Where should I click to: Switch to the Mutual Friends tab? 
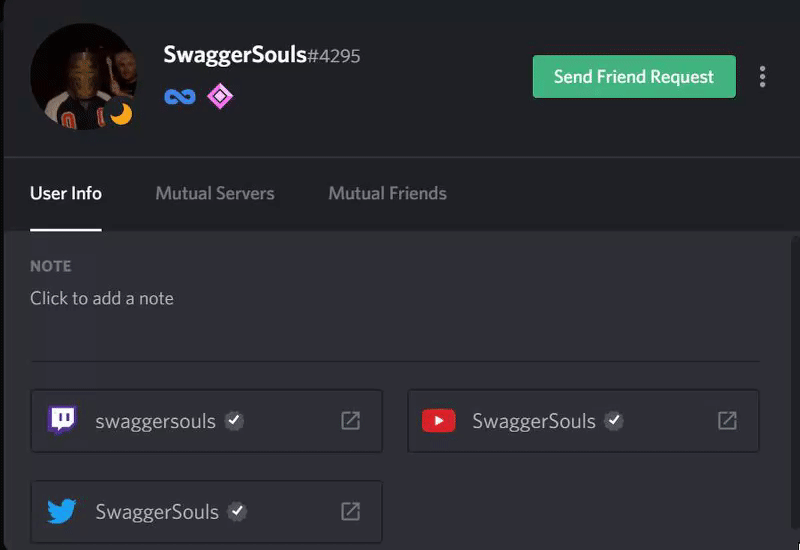click(x=387, y=193)
